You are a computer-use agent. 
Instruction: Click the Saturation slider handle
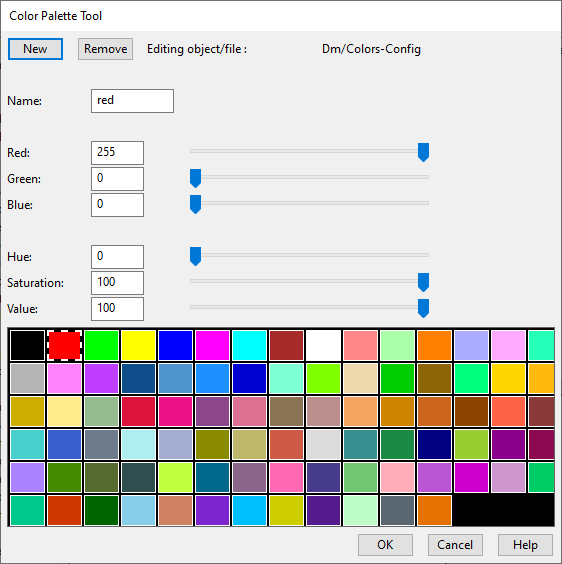tap(423, 282)
